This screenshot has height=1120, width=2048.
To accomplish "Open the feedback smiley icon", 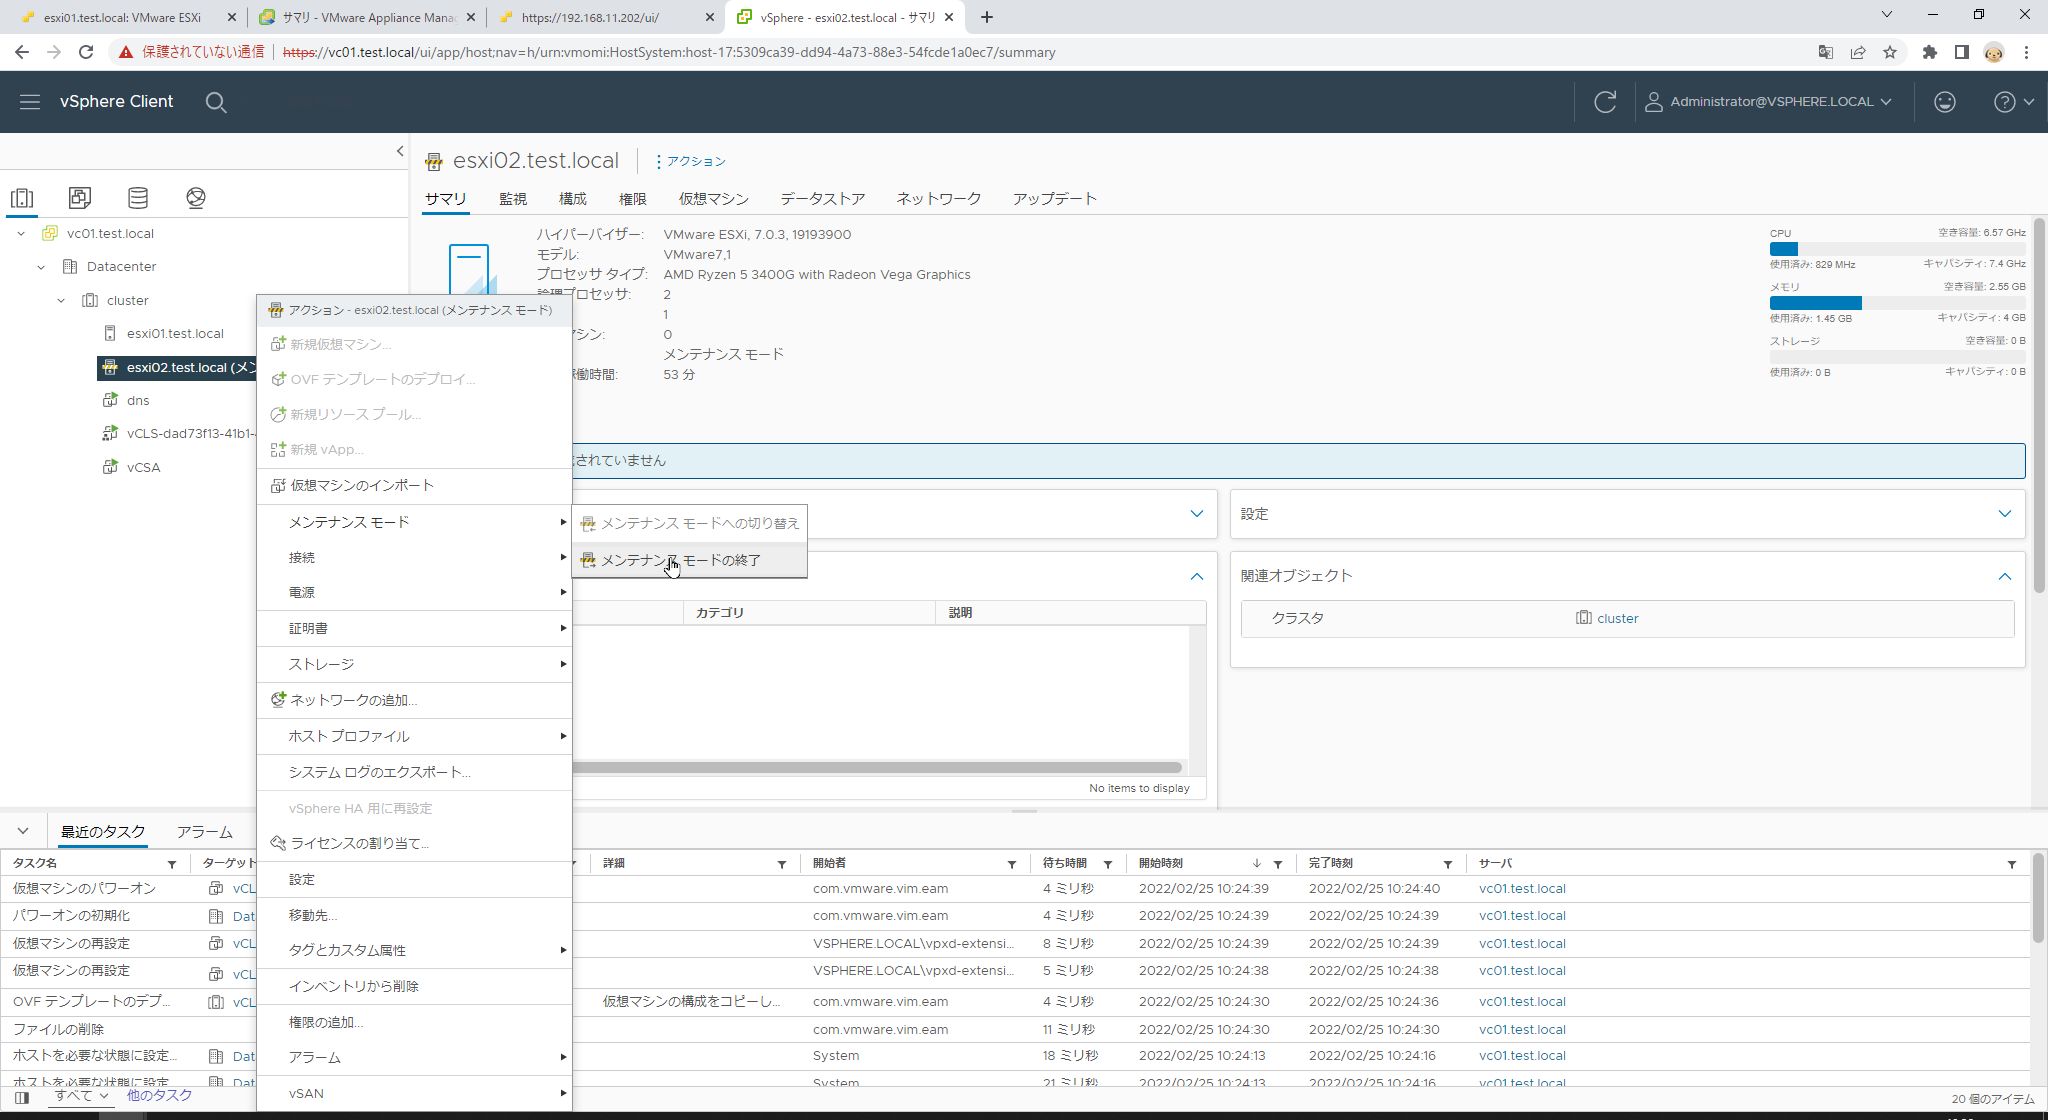I will pyautogui.click(x=1944, y=101).
